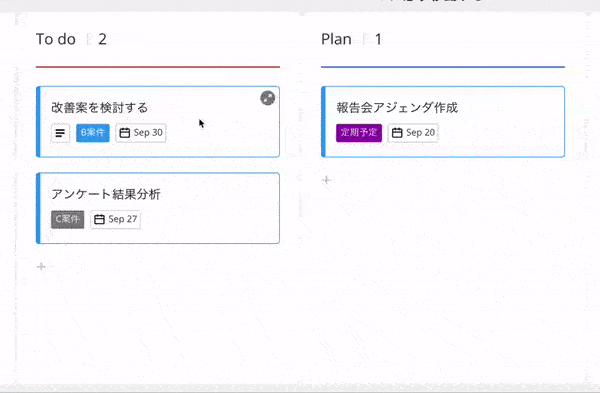Open the 改善案を検討する card title
The height and width of the screenshot is (393, 600).
pyautogui.click(x=99, y=108)
